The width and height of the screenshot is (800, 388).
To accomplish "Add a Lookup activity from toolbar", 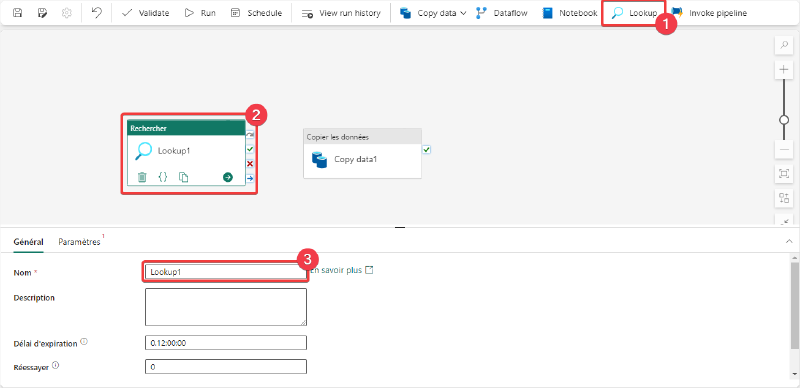I will coord(634,13).
